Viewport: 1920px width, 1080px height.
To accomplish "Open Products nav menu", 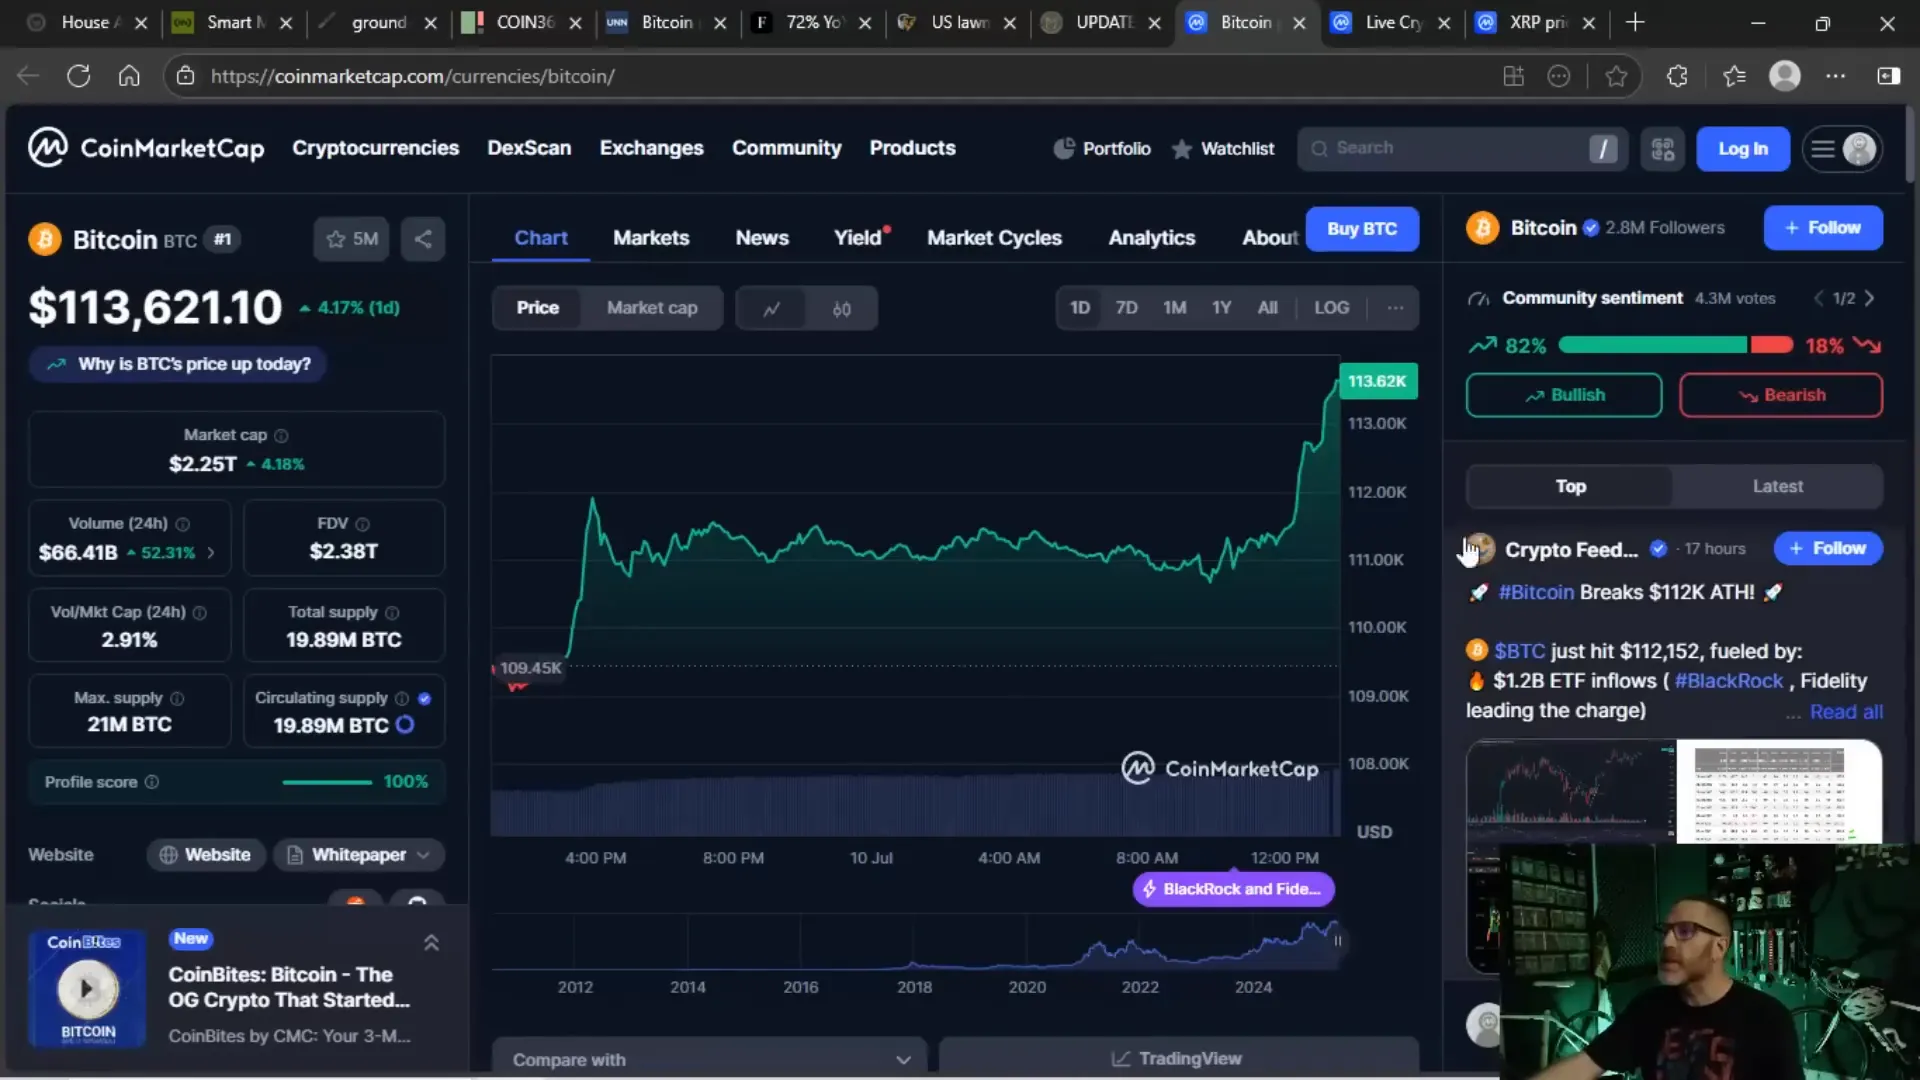I will (912, 148).
